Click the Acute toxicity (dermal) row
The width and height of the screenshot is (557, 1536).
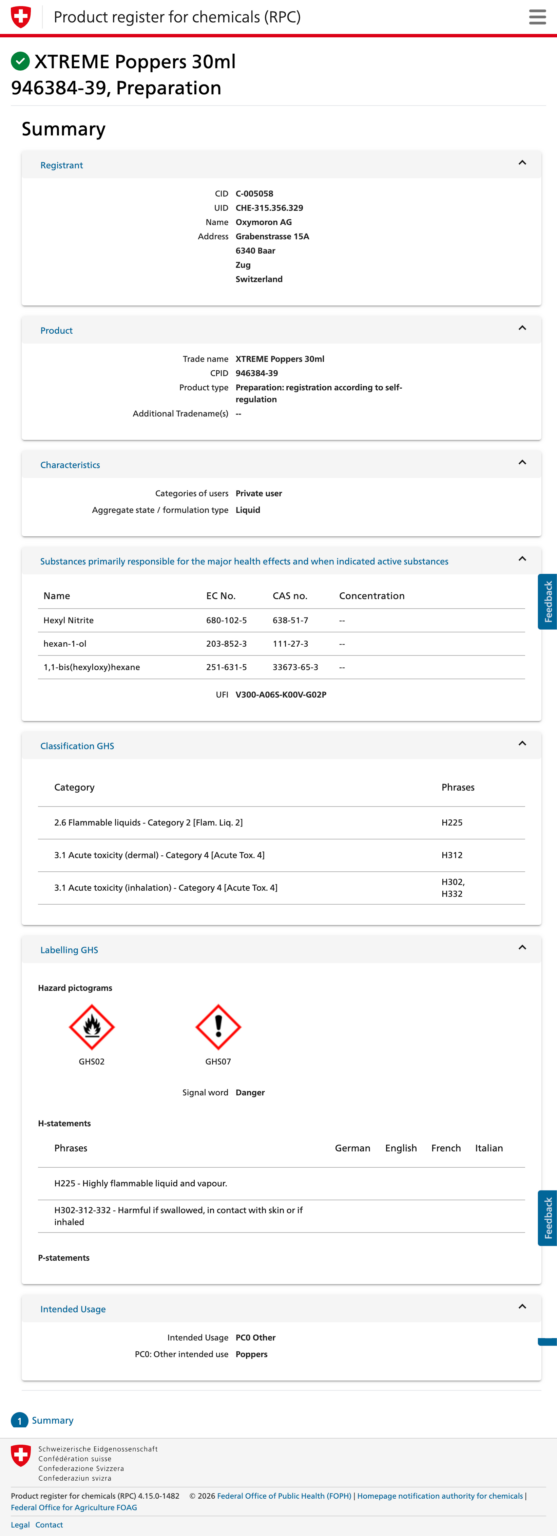tap(281, 855)
